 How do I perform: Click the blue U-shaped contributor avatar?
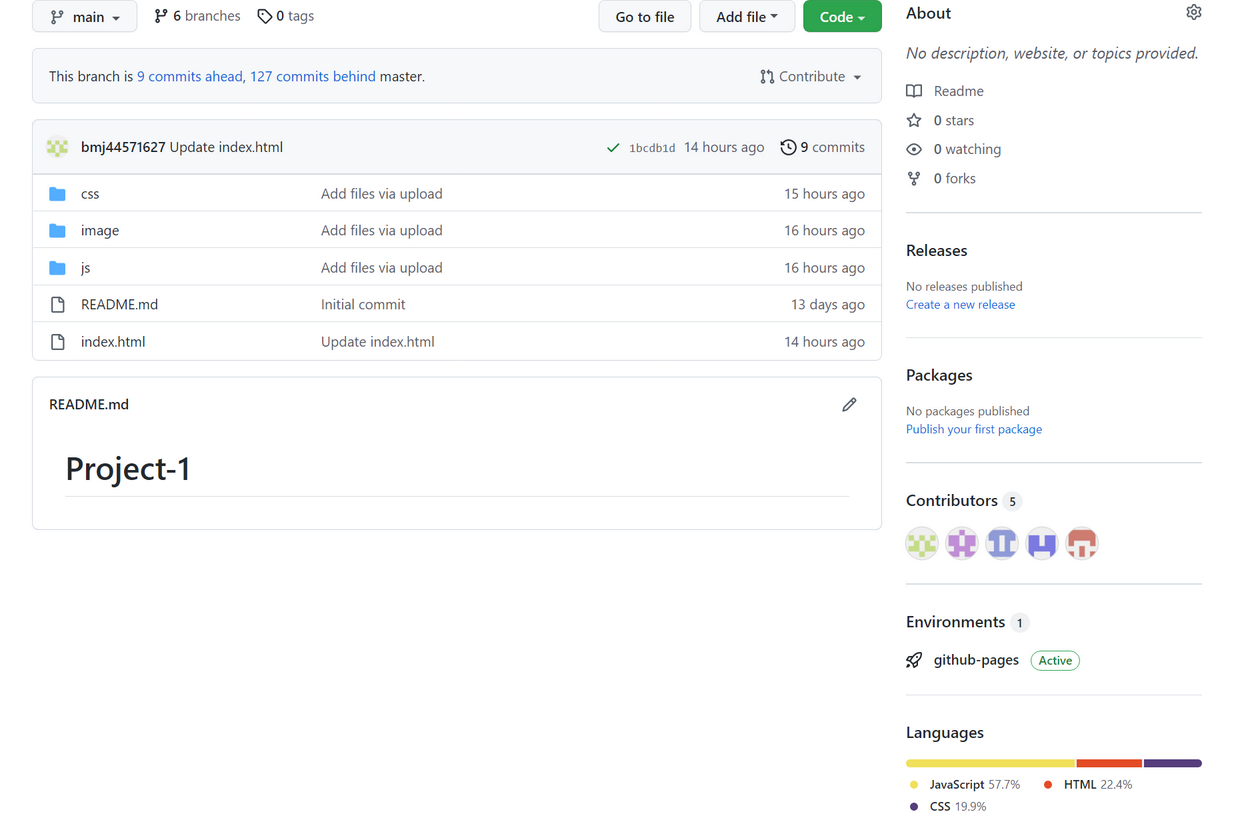[x=1042, y=543]
